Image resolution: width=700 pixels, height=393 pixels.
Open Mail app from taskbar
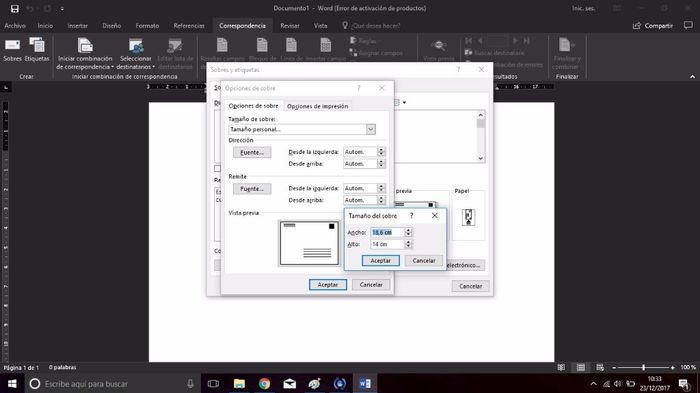click(289, 384)
